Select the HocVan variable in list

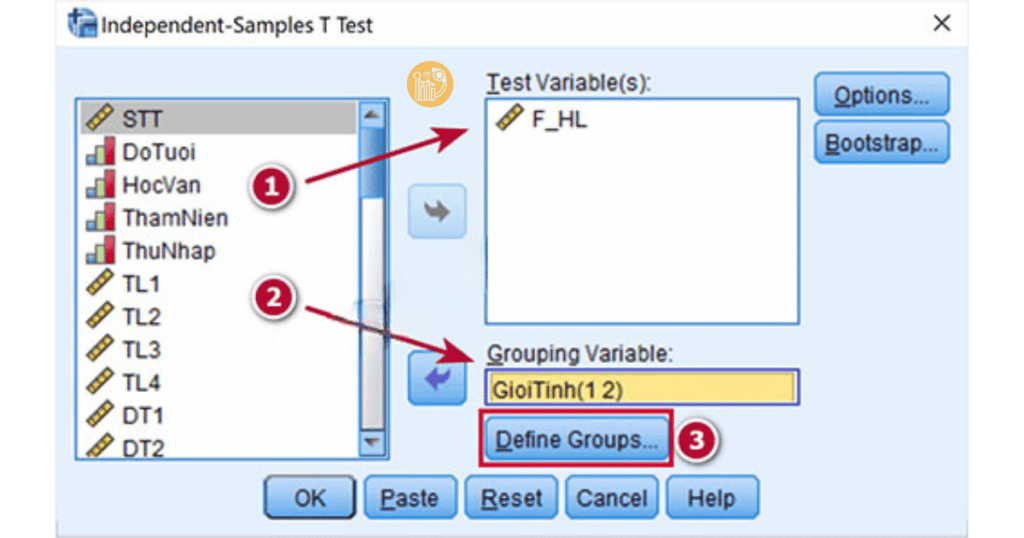coord(161,185)
